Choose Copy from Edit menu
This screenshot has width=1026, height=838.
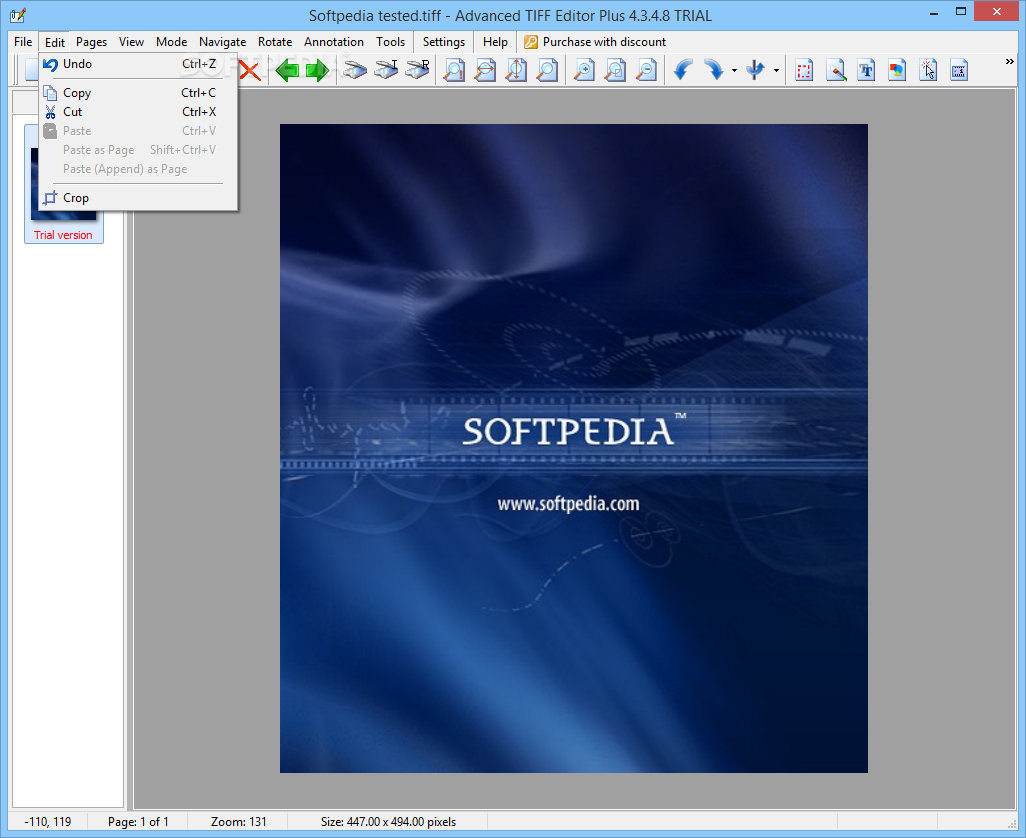[137, 93]
